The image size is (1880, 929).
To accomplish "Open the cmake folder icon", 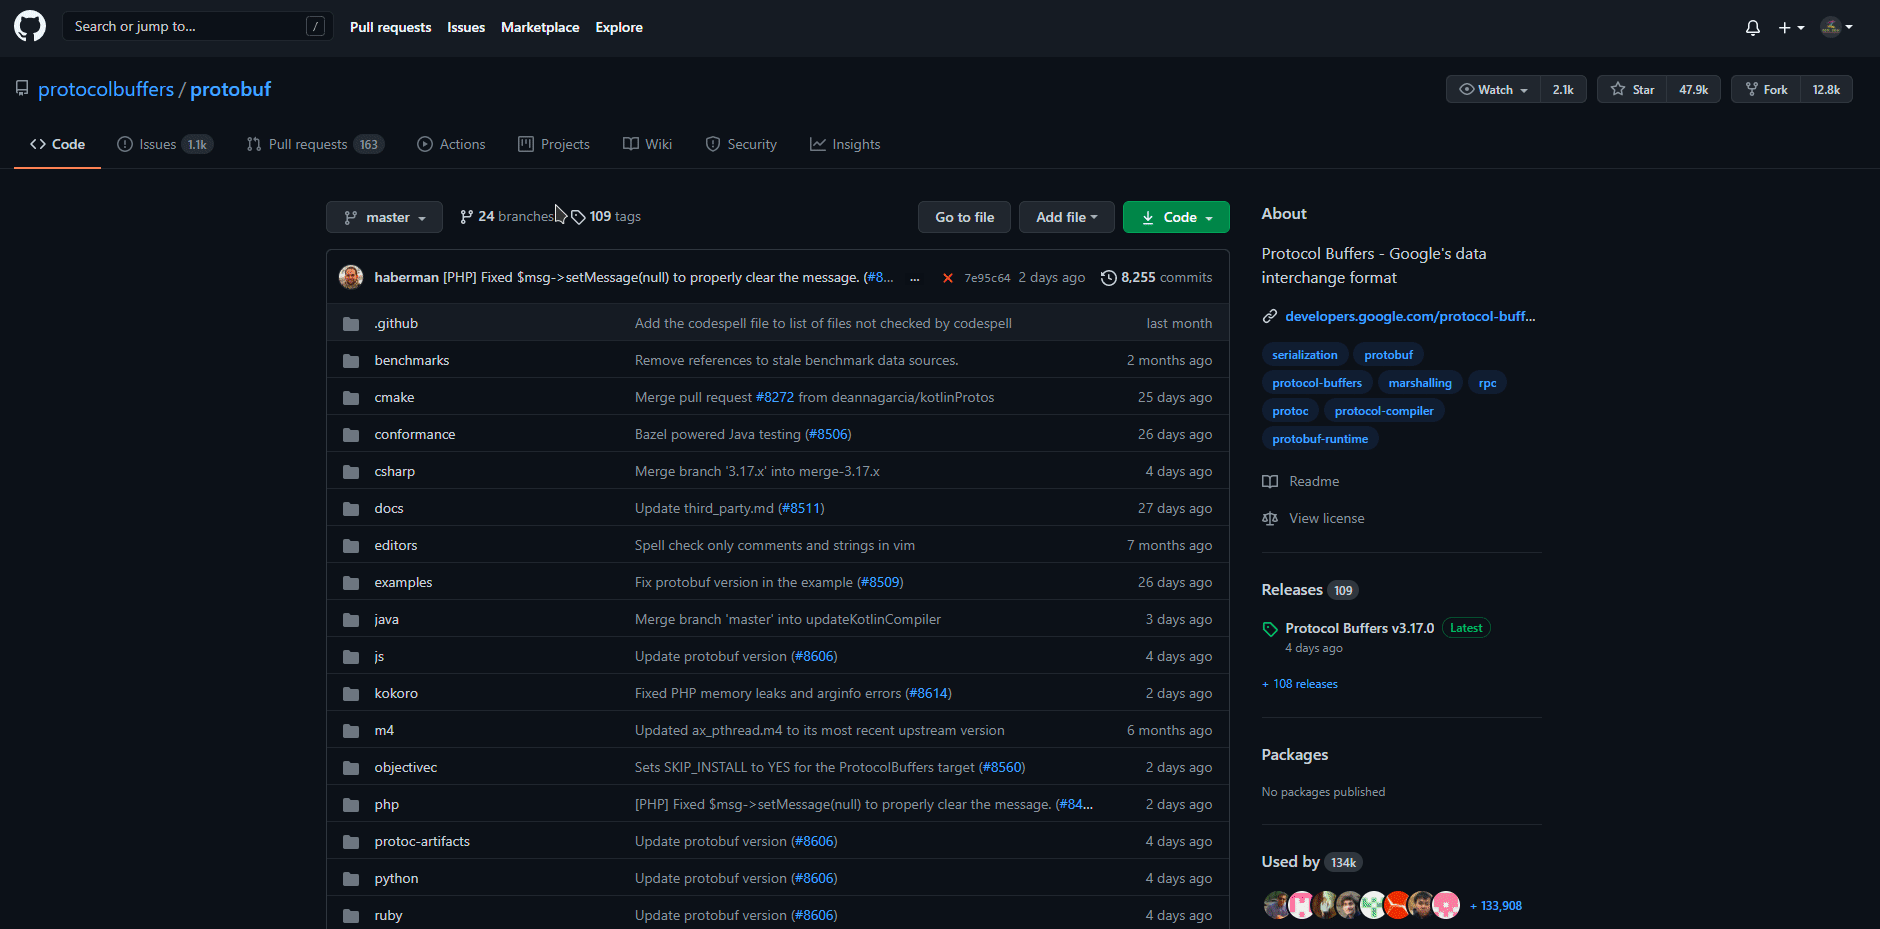I will (x=351, y=398).
